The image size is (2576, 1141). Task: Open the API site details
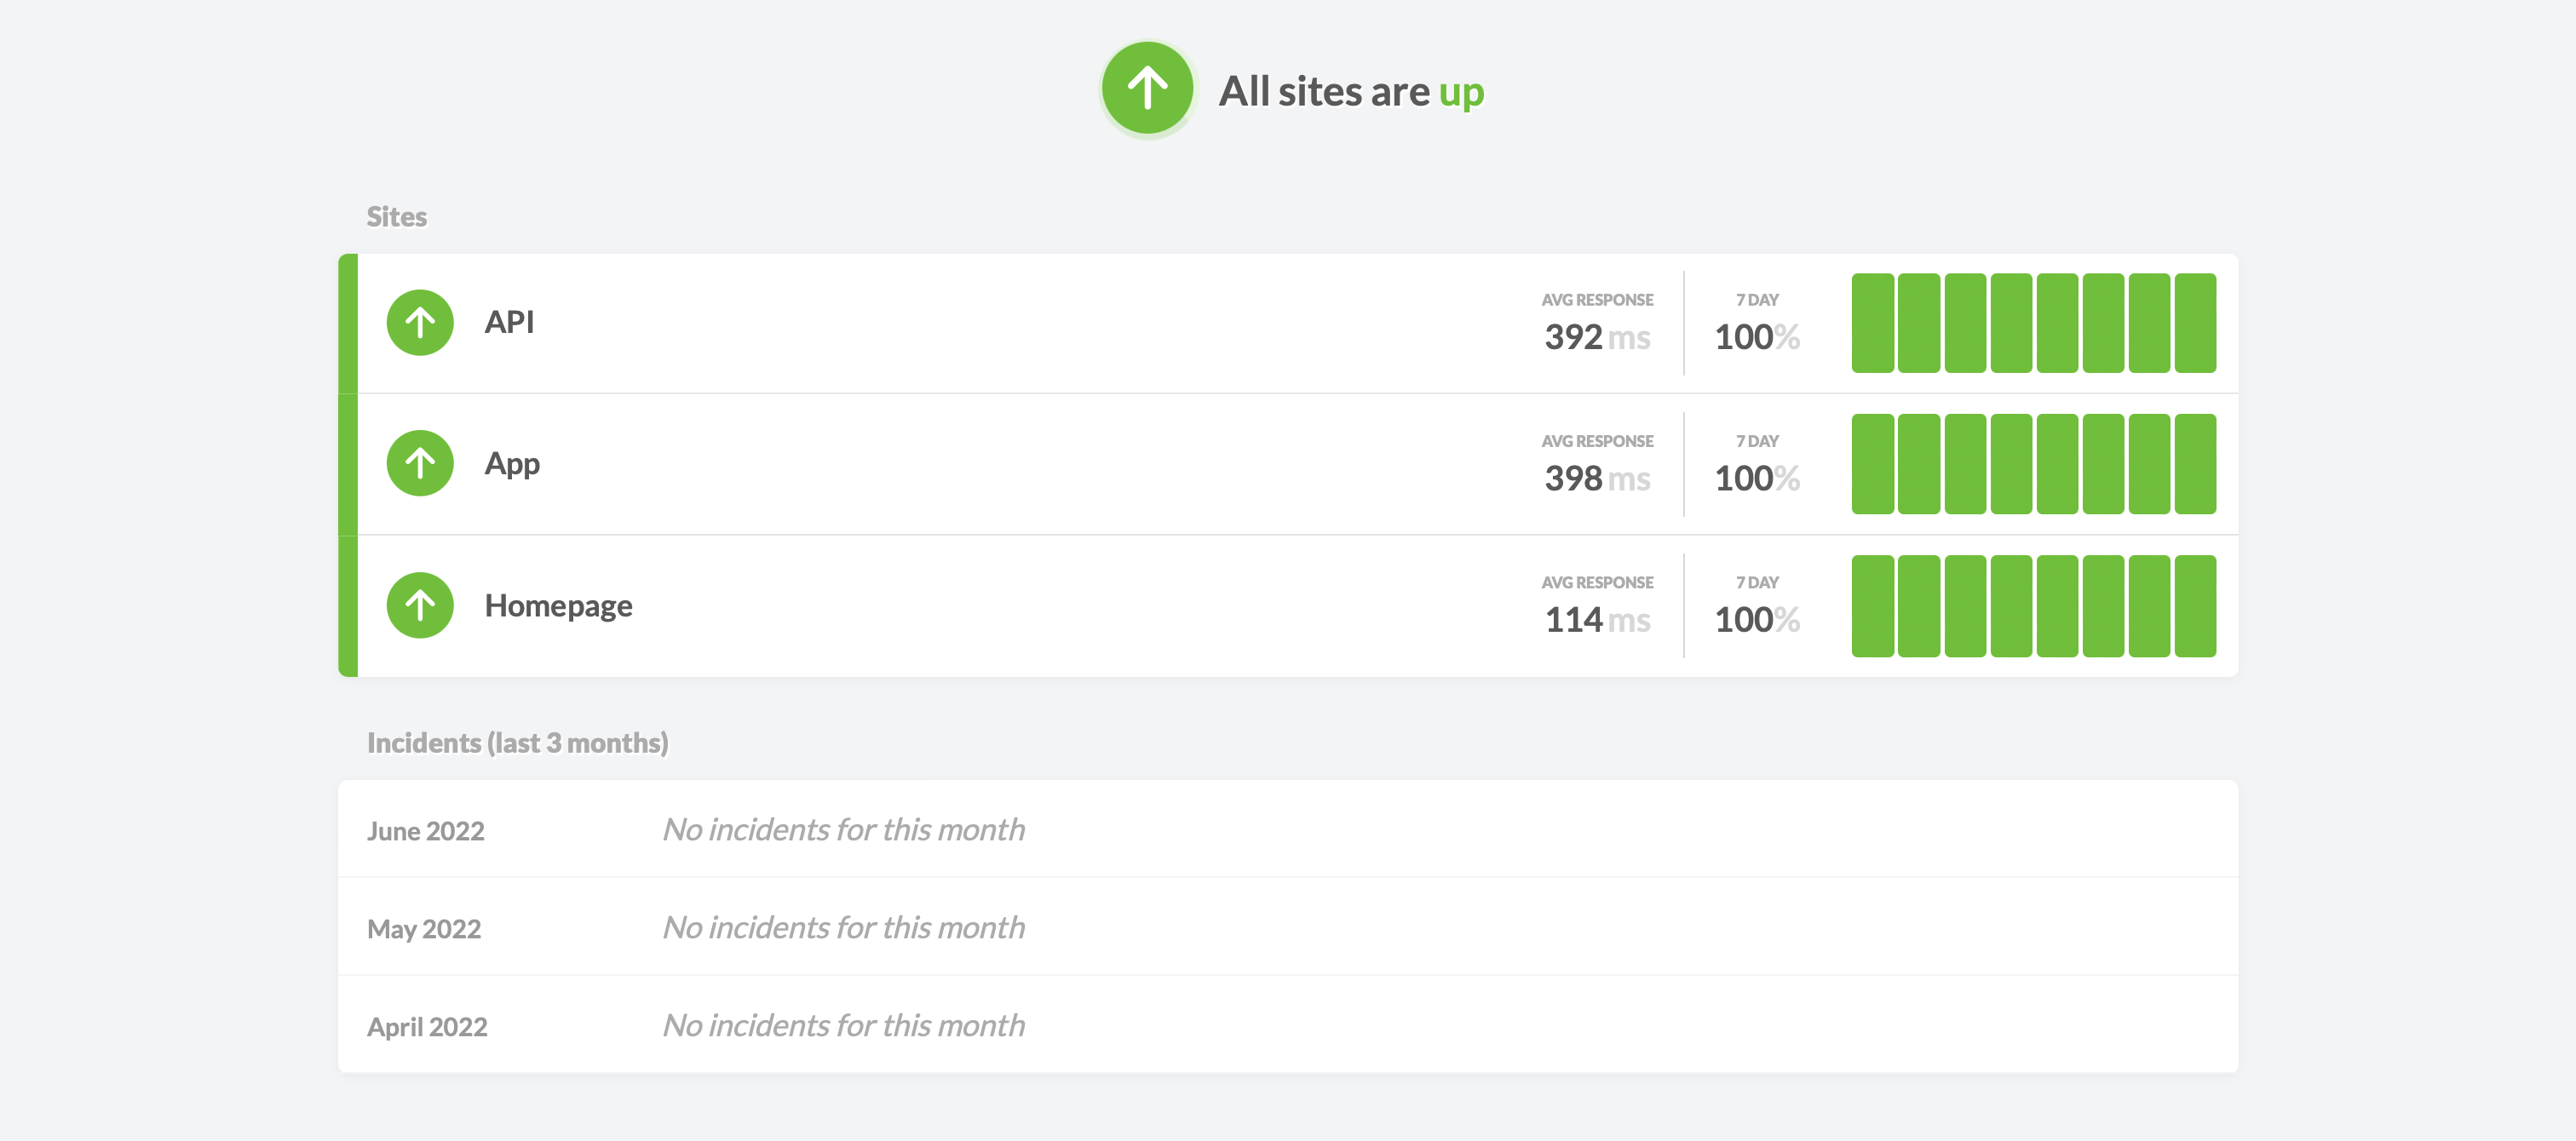(509, 323)
